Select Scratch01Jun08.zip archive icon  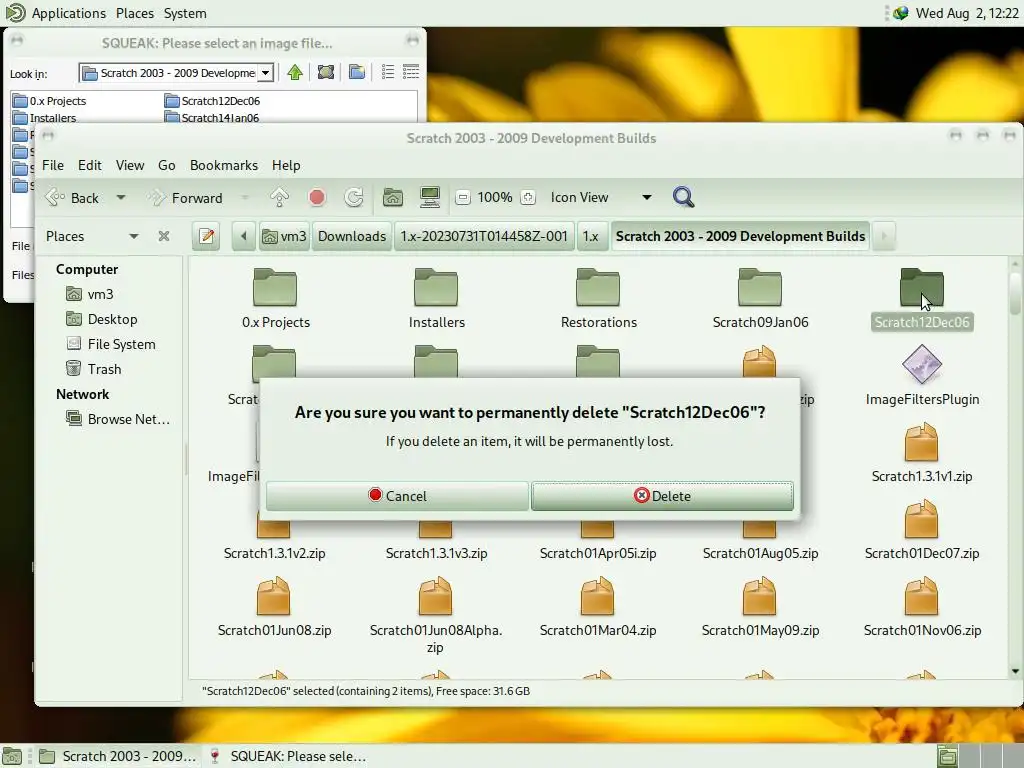point(274,596)
